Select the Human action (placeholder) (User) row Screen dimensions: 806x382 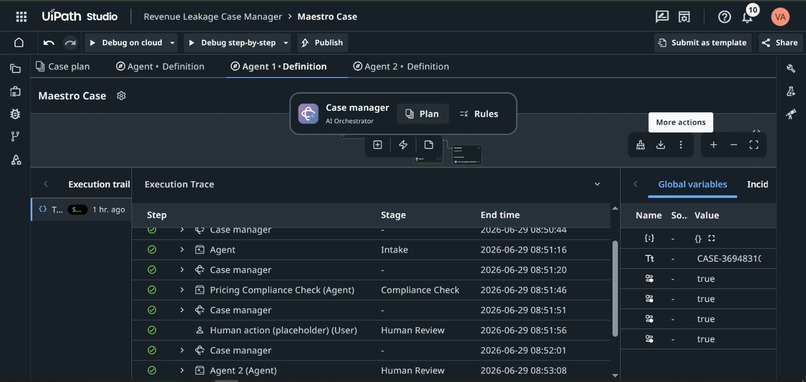pos(371,330)
